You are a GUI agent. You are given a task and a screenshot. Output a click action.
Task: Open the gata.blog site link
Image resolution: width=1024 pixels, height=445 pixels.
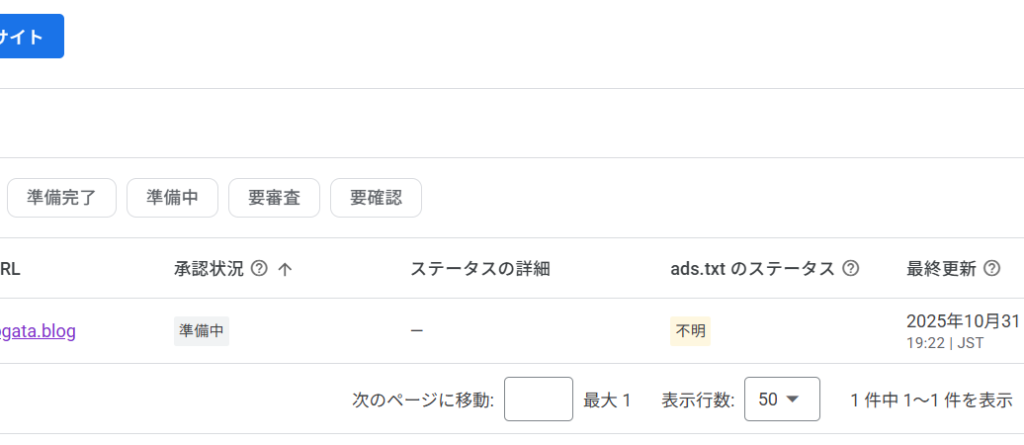[x=38, y=331]
